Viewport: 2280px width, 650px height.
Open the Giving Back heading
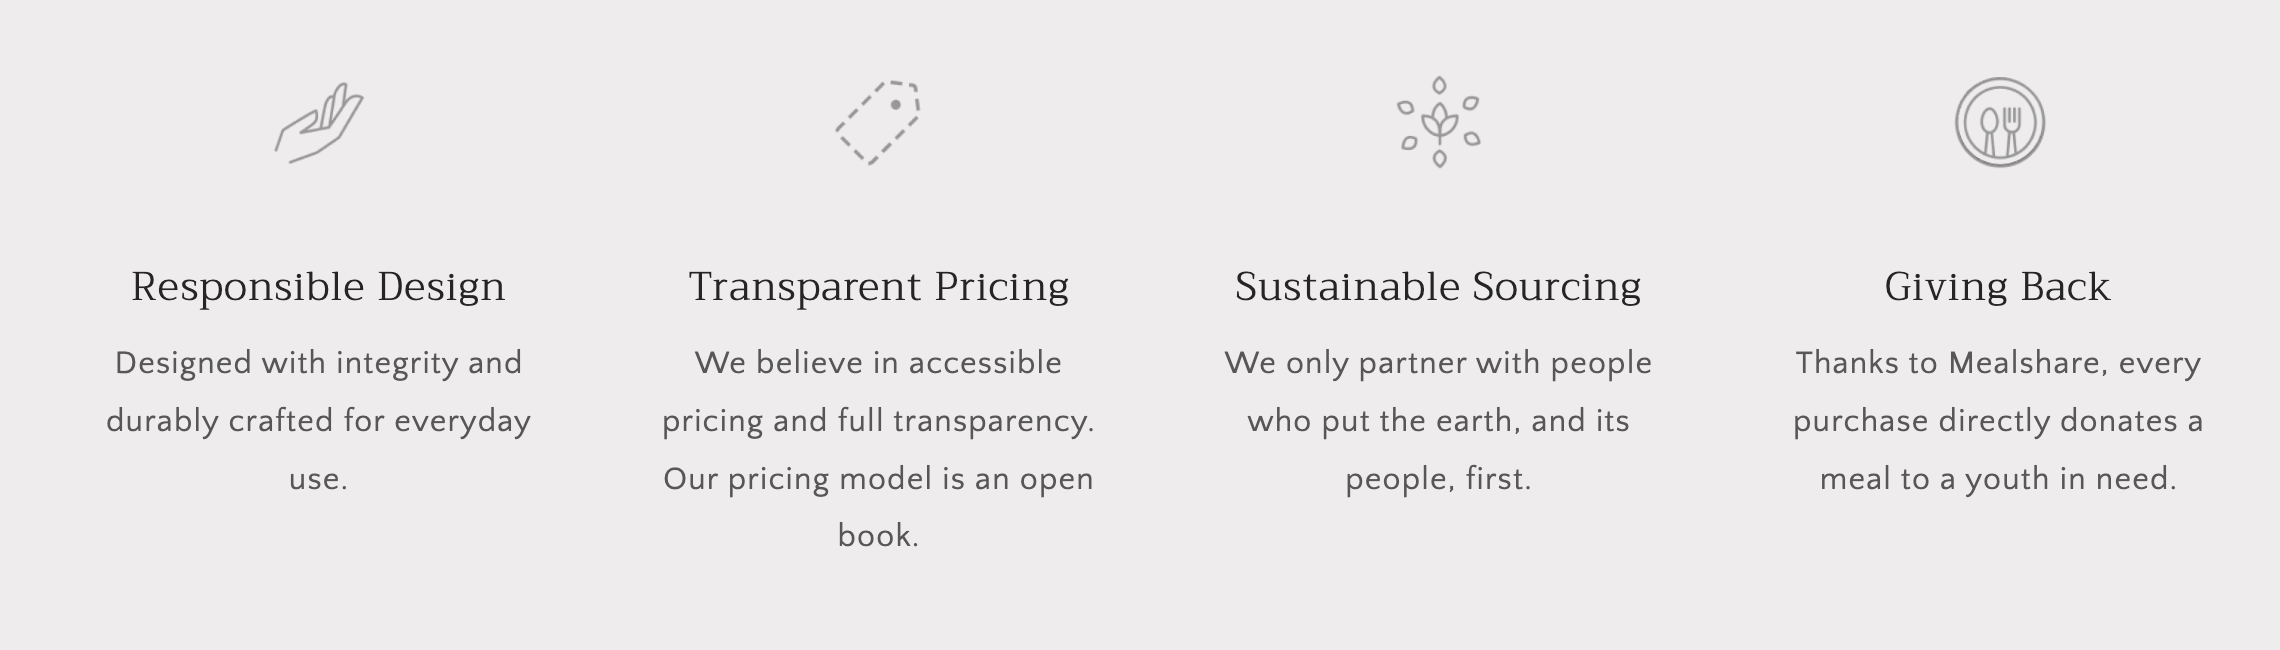coord(1997,287)
